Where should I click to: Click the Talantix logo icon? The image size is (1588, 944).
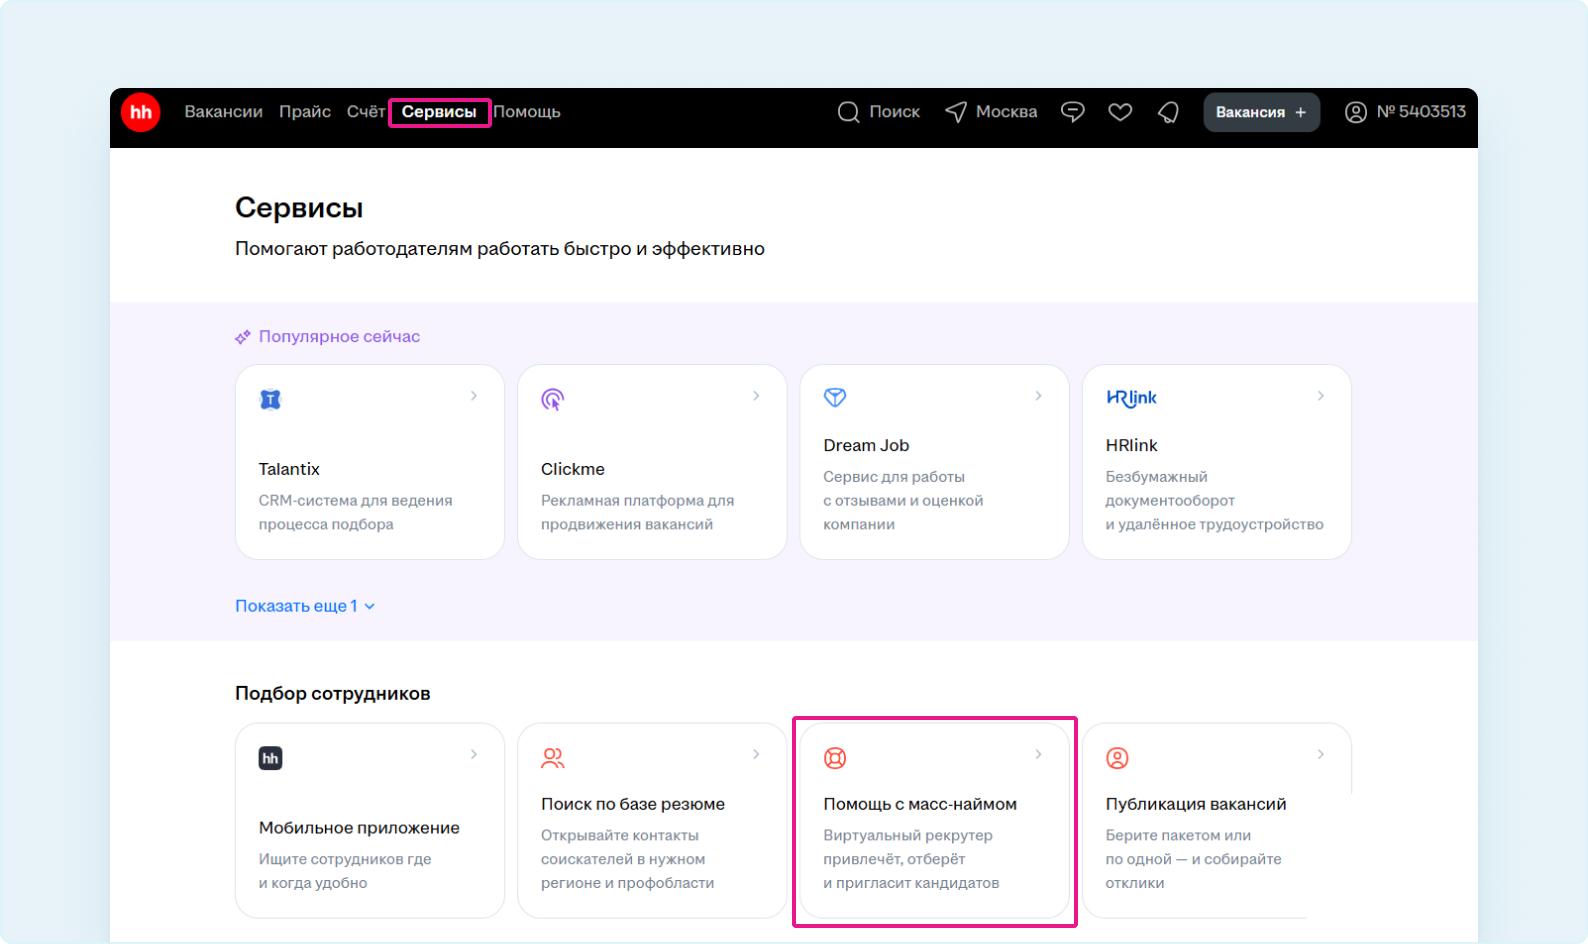(x=270, y=399)
